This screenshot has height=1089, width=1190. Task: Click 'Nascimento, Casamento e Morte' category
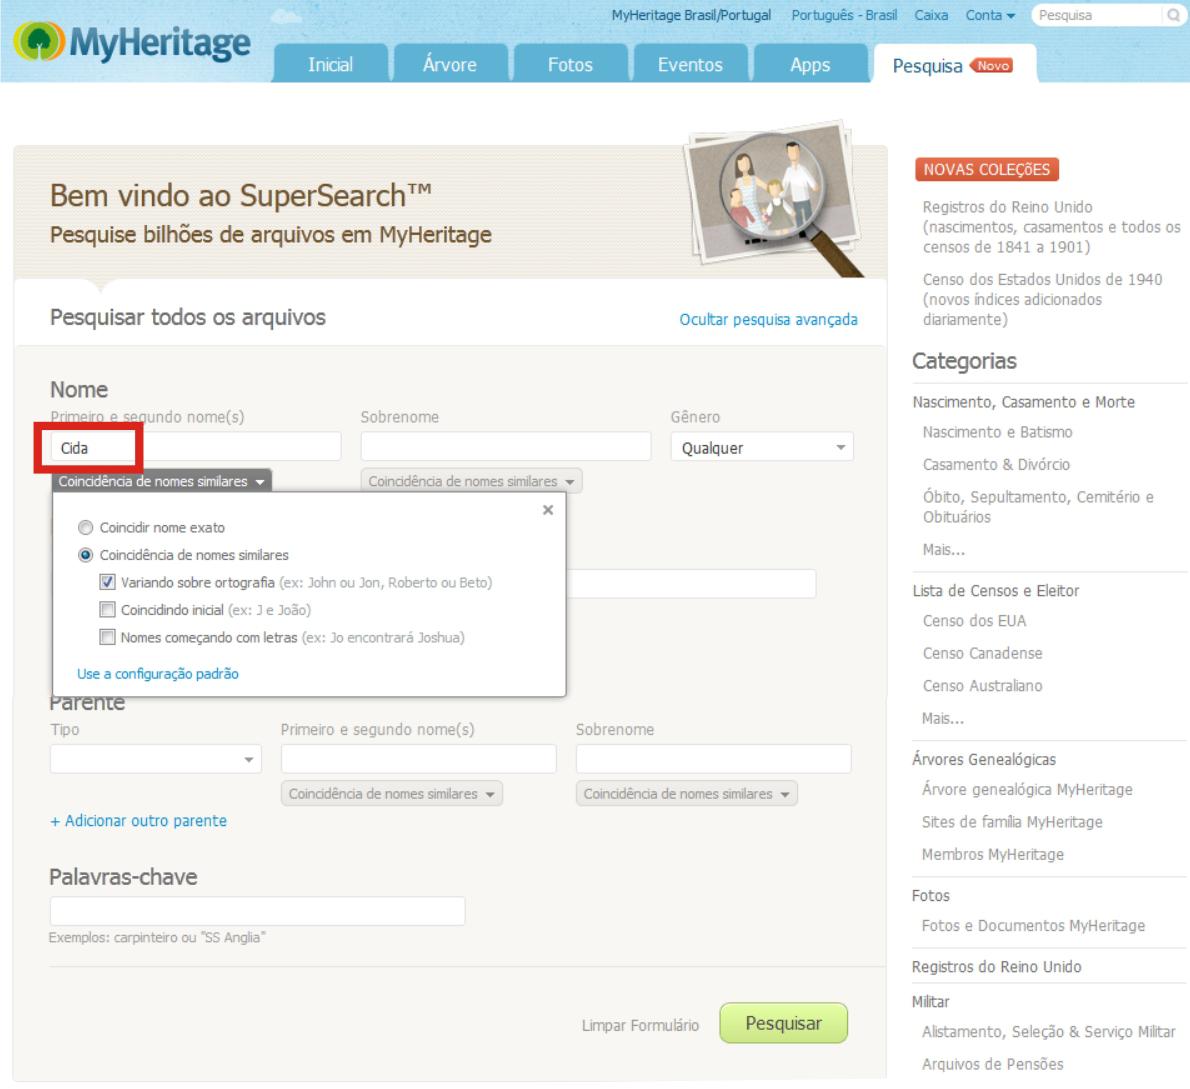(x=1023, y=401)
